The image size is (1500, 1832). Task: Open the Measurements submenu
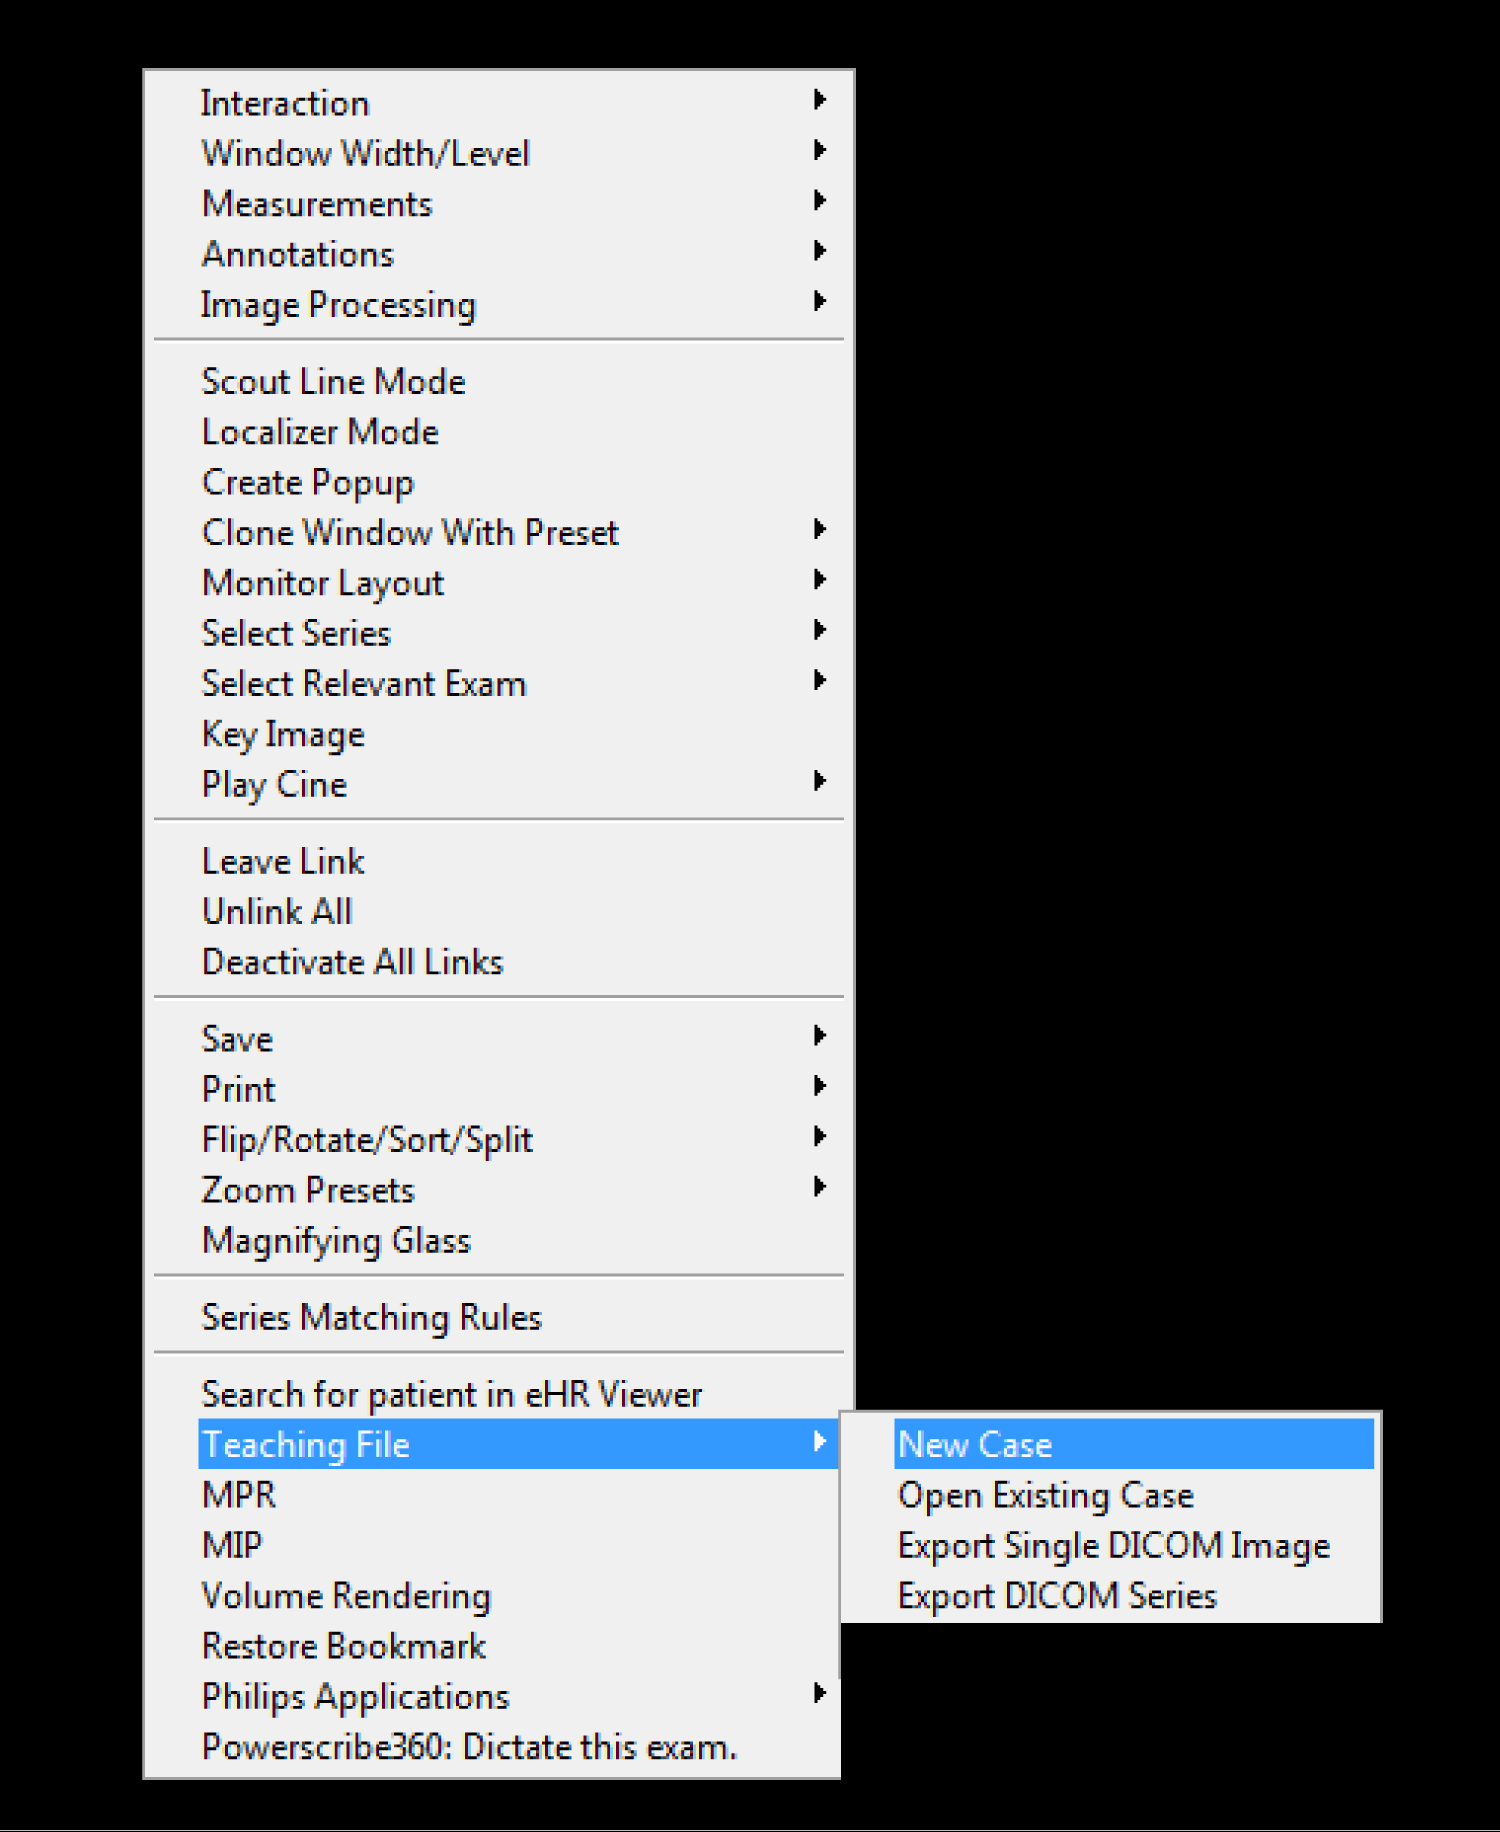(x=317, y=204)
